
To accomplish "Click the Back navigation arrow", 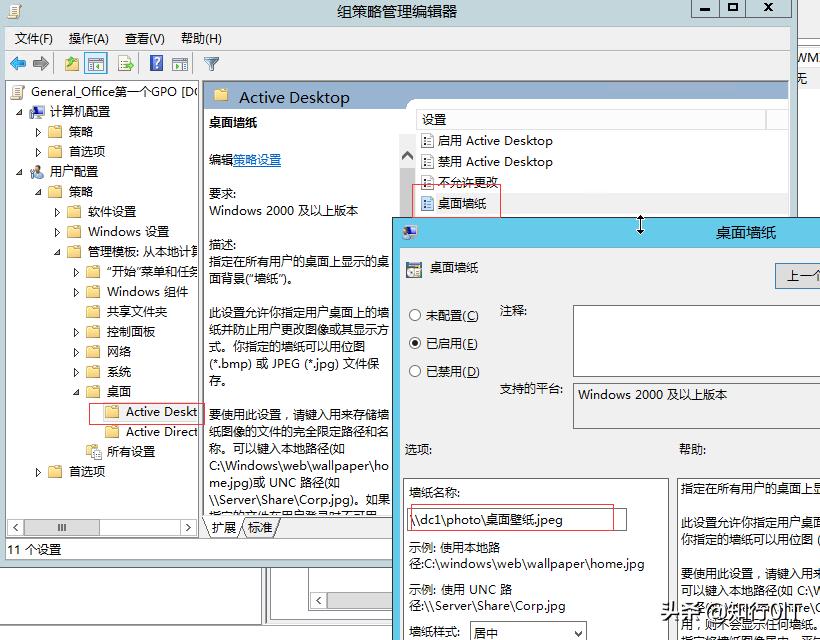I will tap(18, 62).
